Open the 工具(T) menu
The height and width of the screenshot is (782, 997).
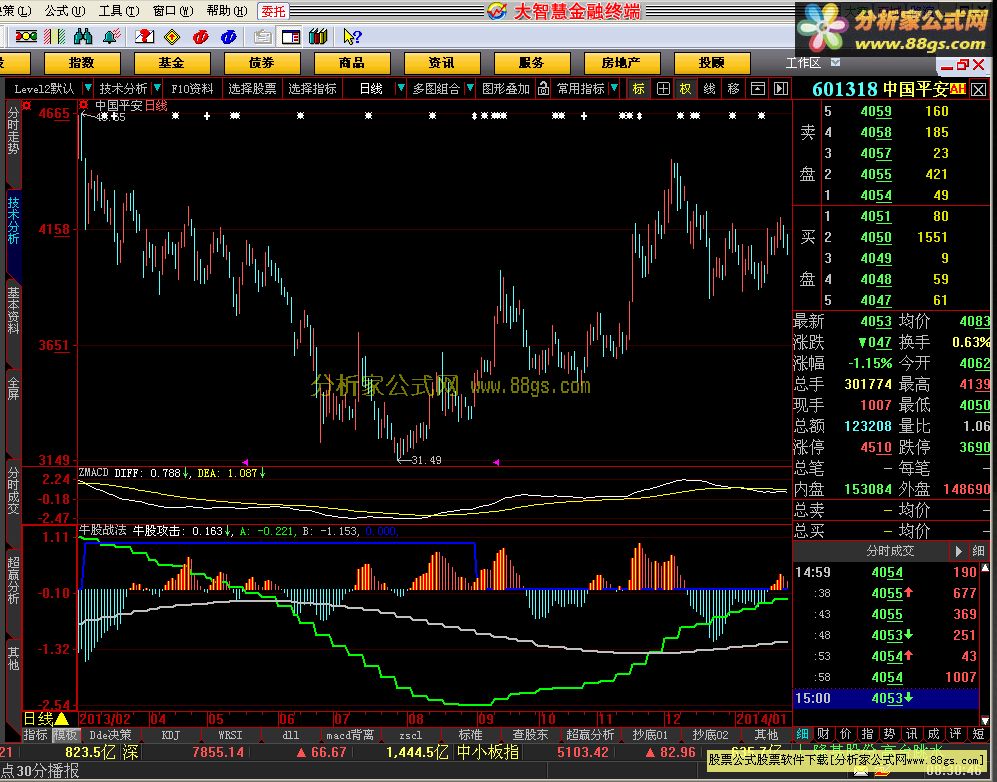[x=119, y=11]
